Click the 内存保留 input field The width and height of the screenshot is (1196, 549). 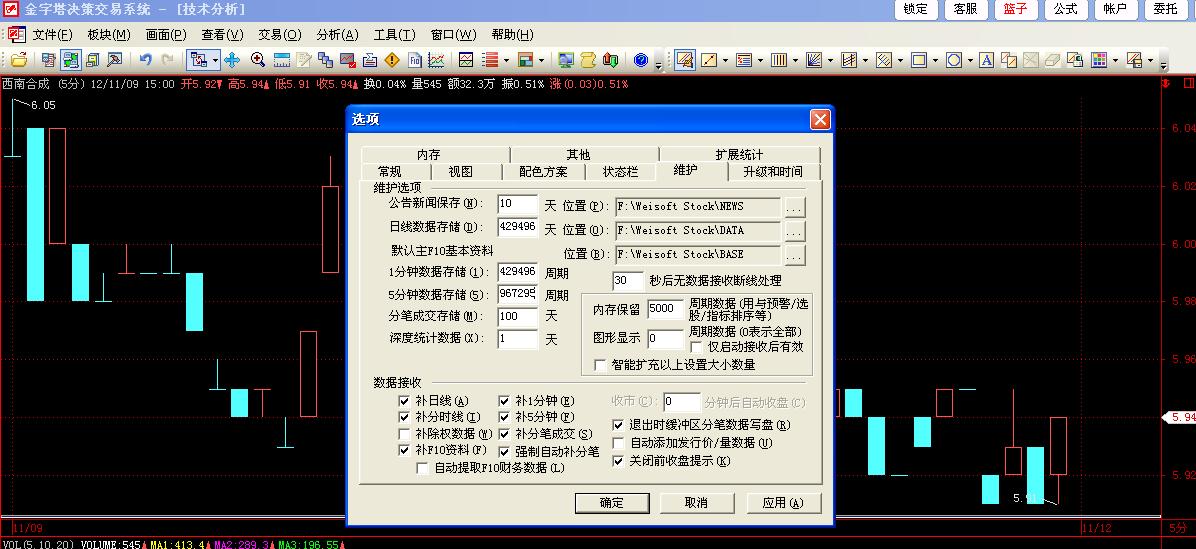pyautogui.click(x=665, y=310)
